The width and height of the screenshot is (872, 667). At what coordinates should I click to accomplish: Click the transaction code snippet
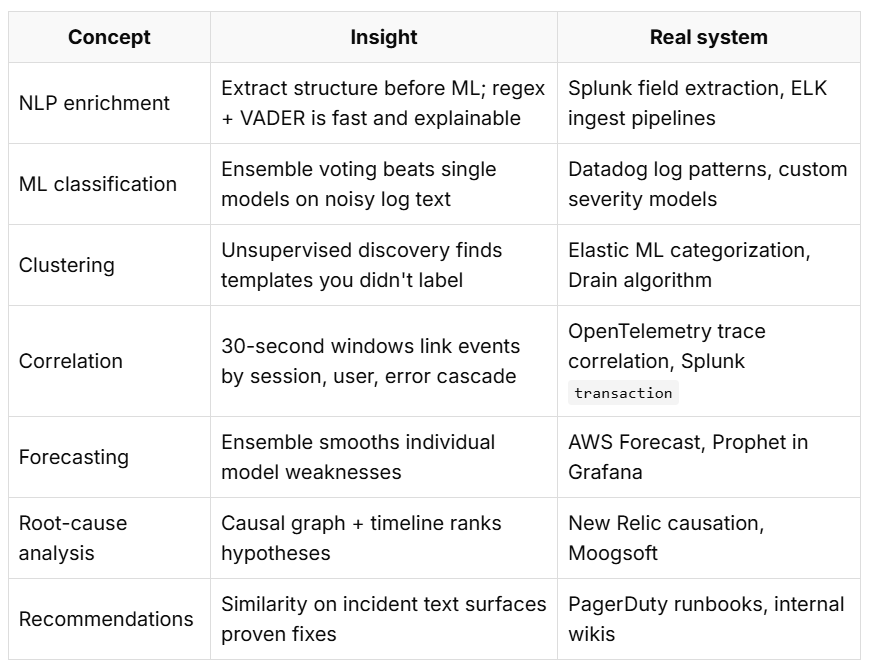(x=623, y=393)
